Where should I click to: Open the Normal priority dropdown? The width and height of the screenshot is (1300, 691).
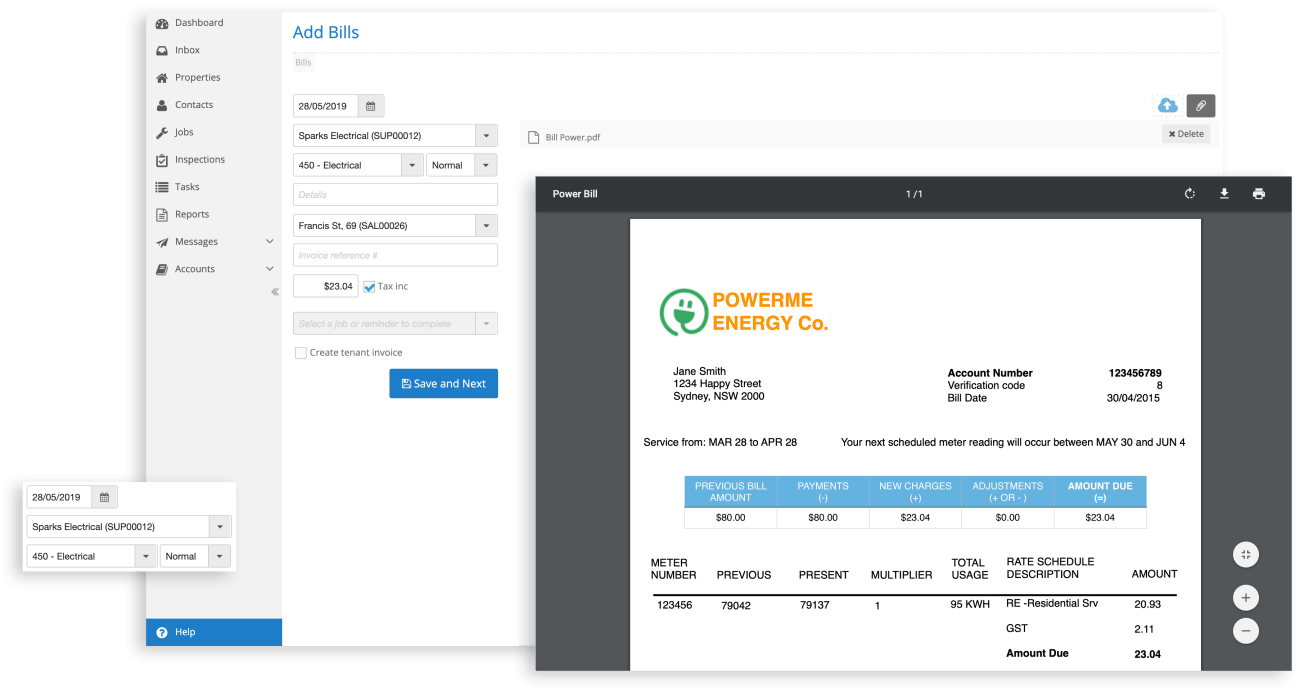point(485,165)
